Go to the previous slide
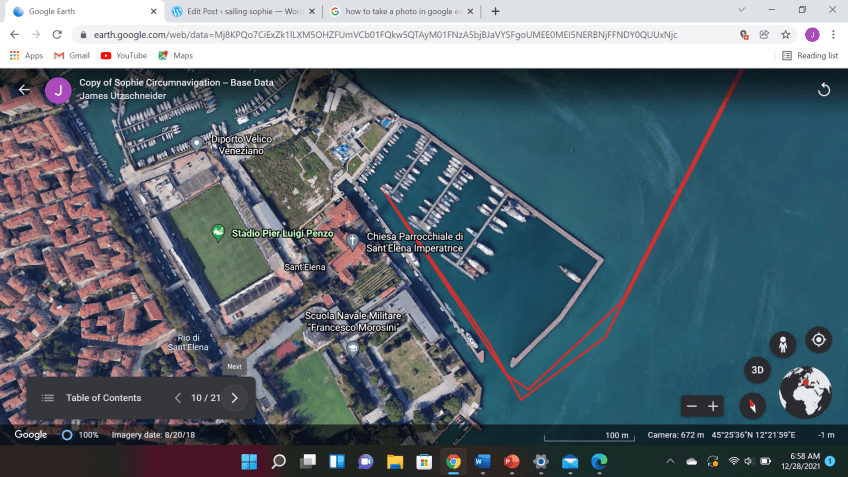This screenshot has width=848, height=477. [x=178, y=397]
